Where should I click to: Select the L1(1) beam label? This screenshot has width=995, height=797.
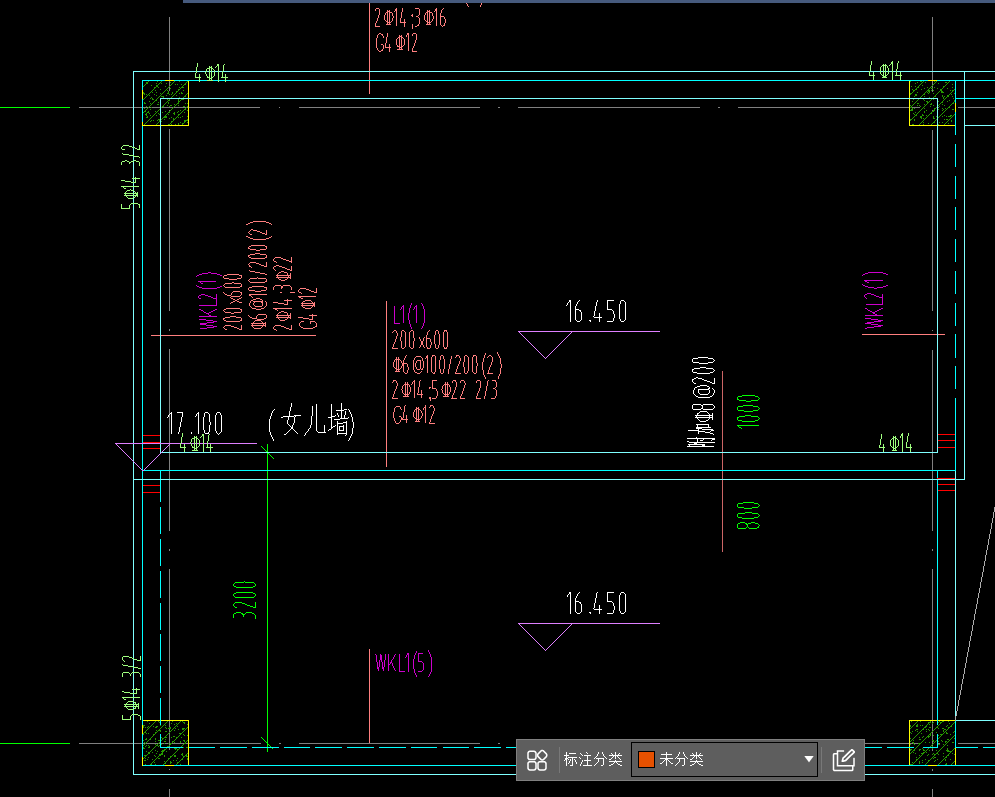pos(409,315)
